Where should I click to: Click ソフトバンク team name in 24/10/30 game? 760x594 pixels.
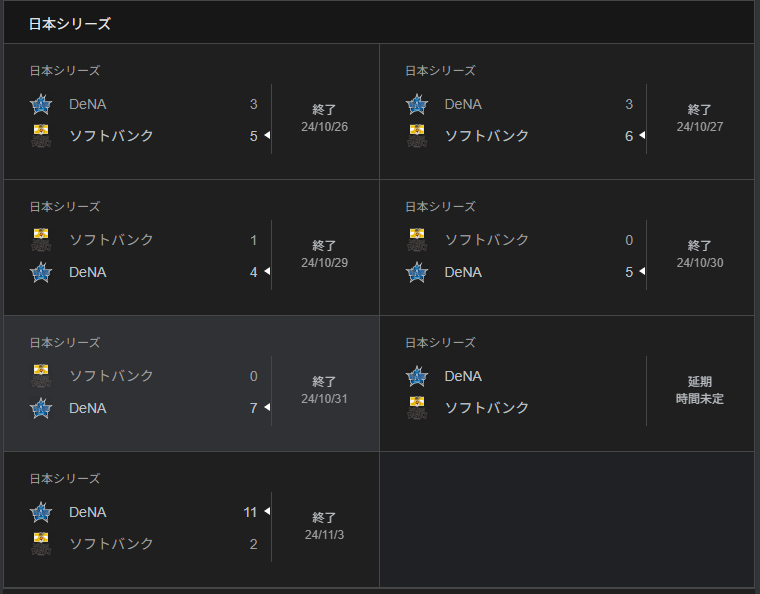[x=487, y=240]
